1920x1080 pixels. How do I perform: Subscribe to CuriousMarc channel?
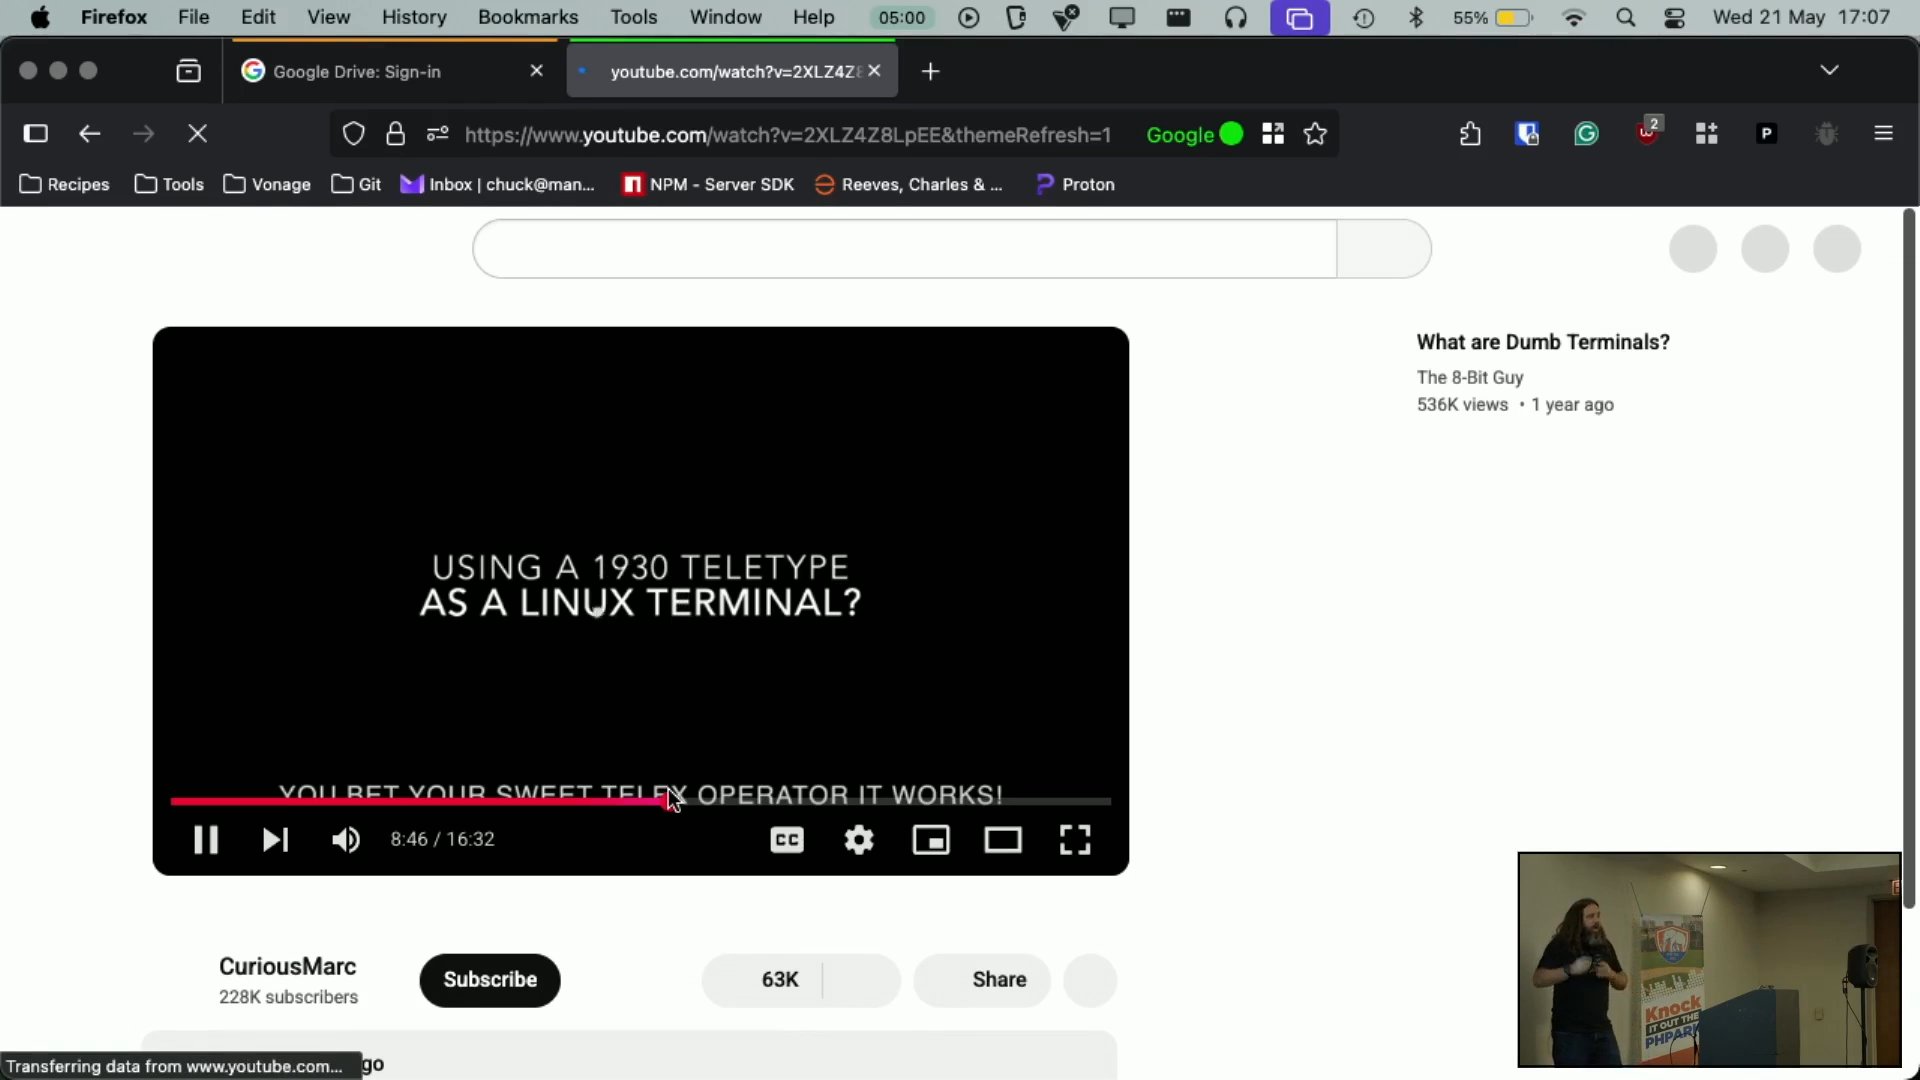490,980
